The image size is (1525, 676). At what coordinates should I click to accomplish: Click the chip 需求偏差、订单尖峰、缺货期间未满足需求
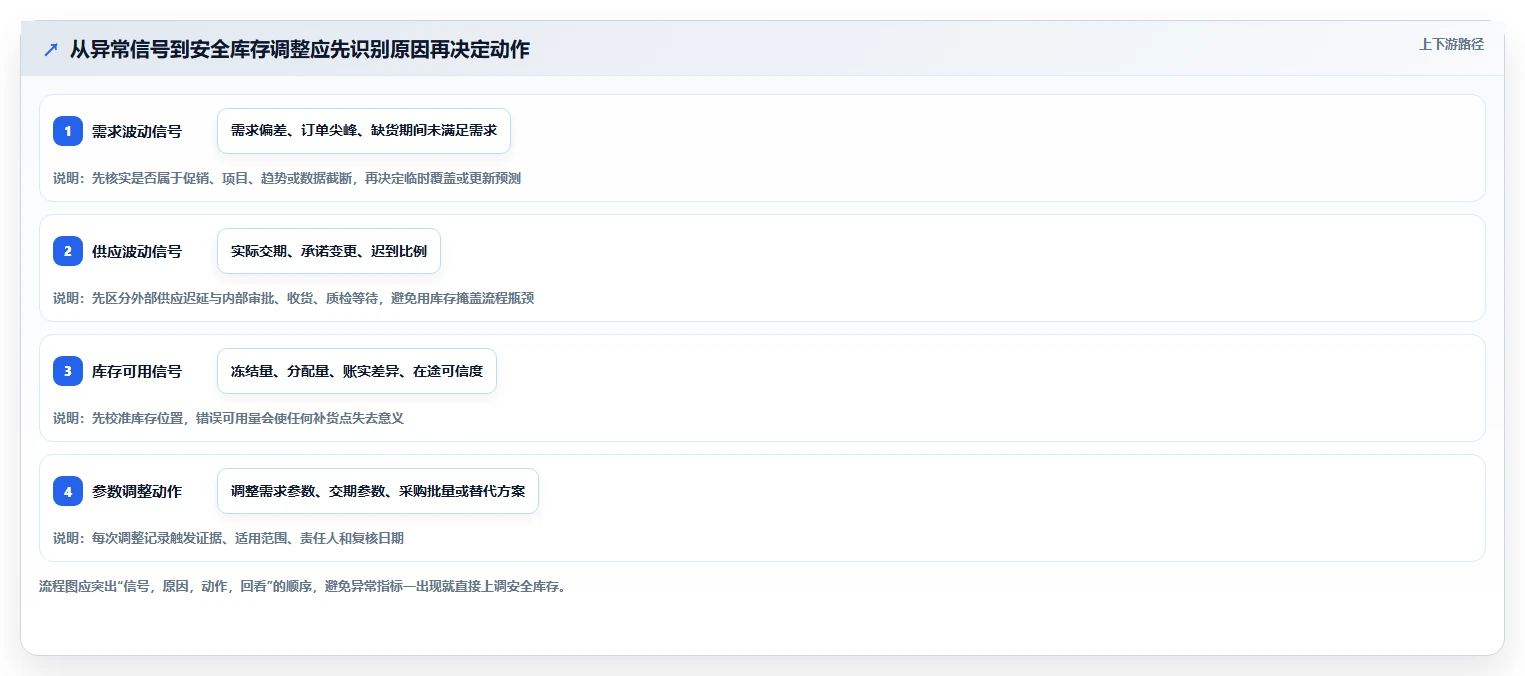[x=364, y=131]
